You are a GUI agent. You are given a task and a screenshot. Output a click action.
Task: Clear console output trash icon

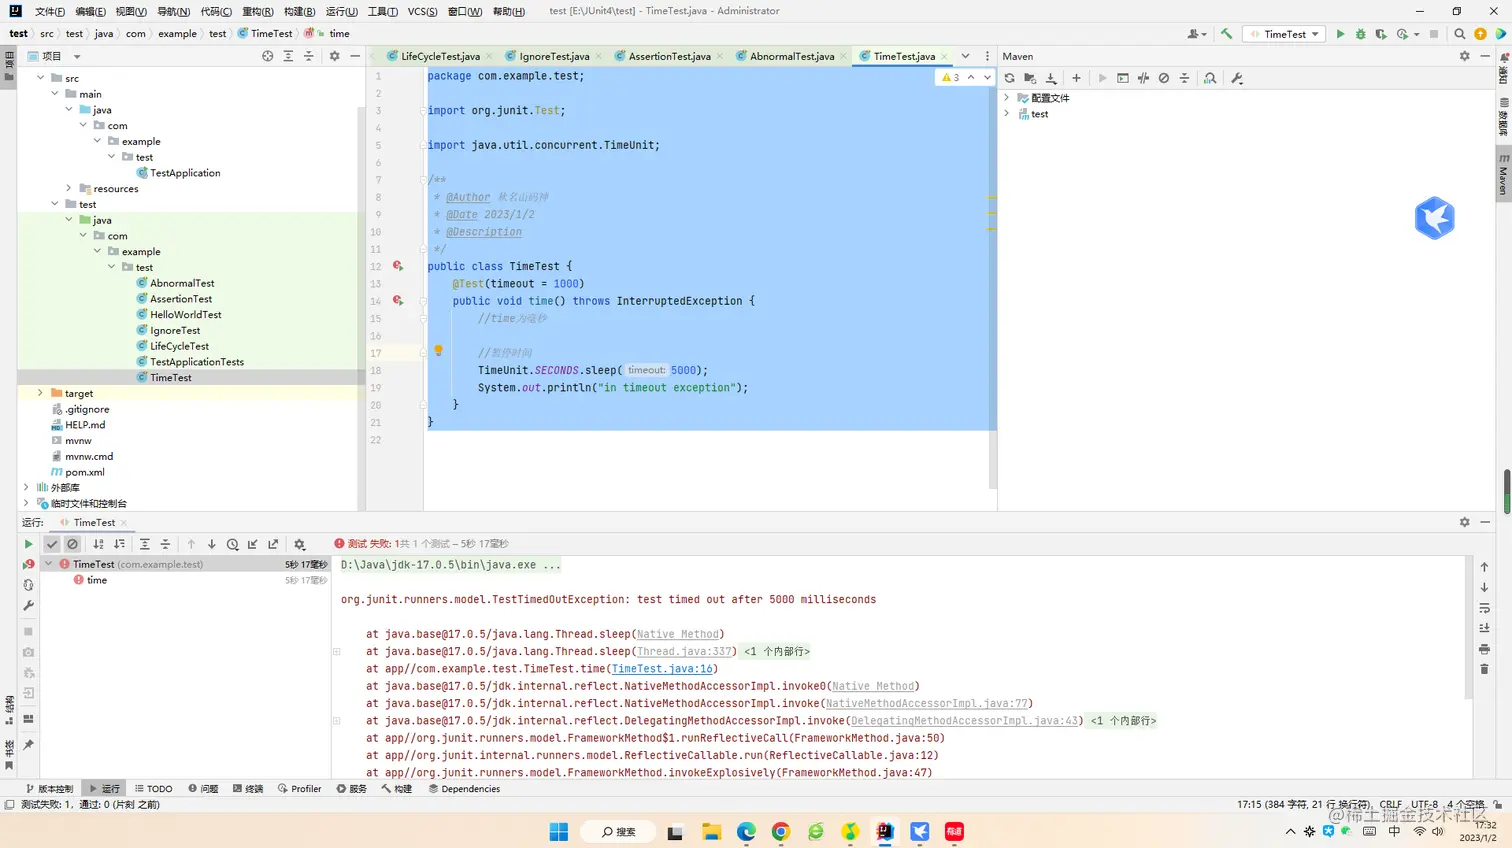pyautogui.click(x=1484, y=669)
